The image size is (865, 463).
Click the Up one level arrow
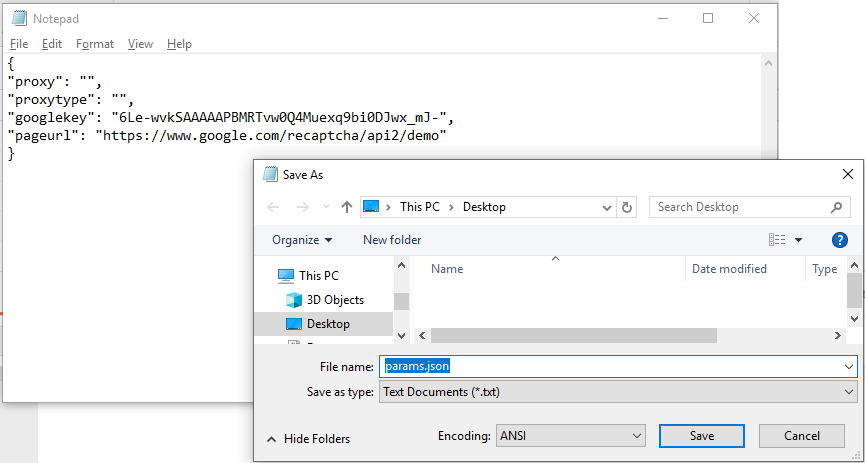[347, 207]
